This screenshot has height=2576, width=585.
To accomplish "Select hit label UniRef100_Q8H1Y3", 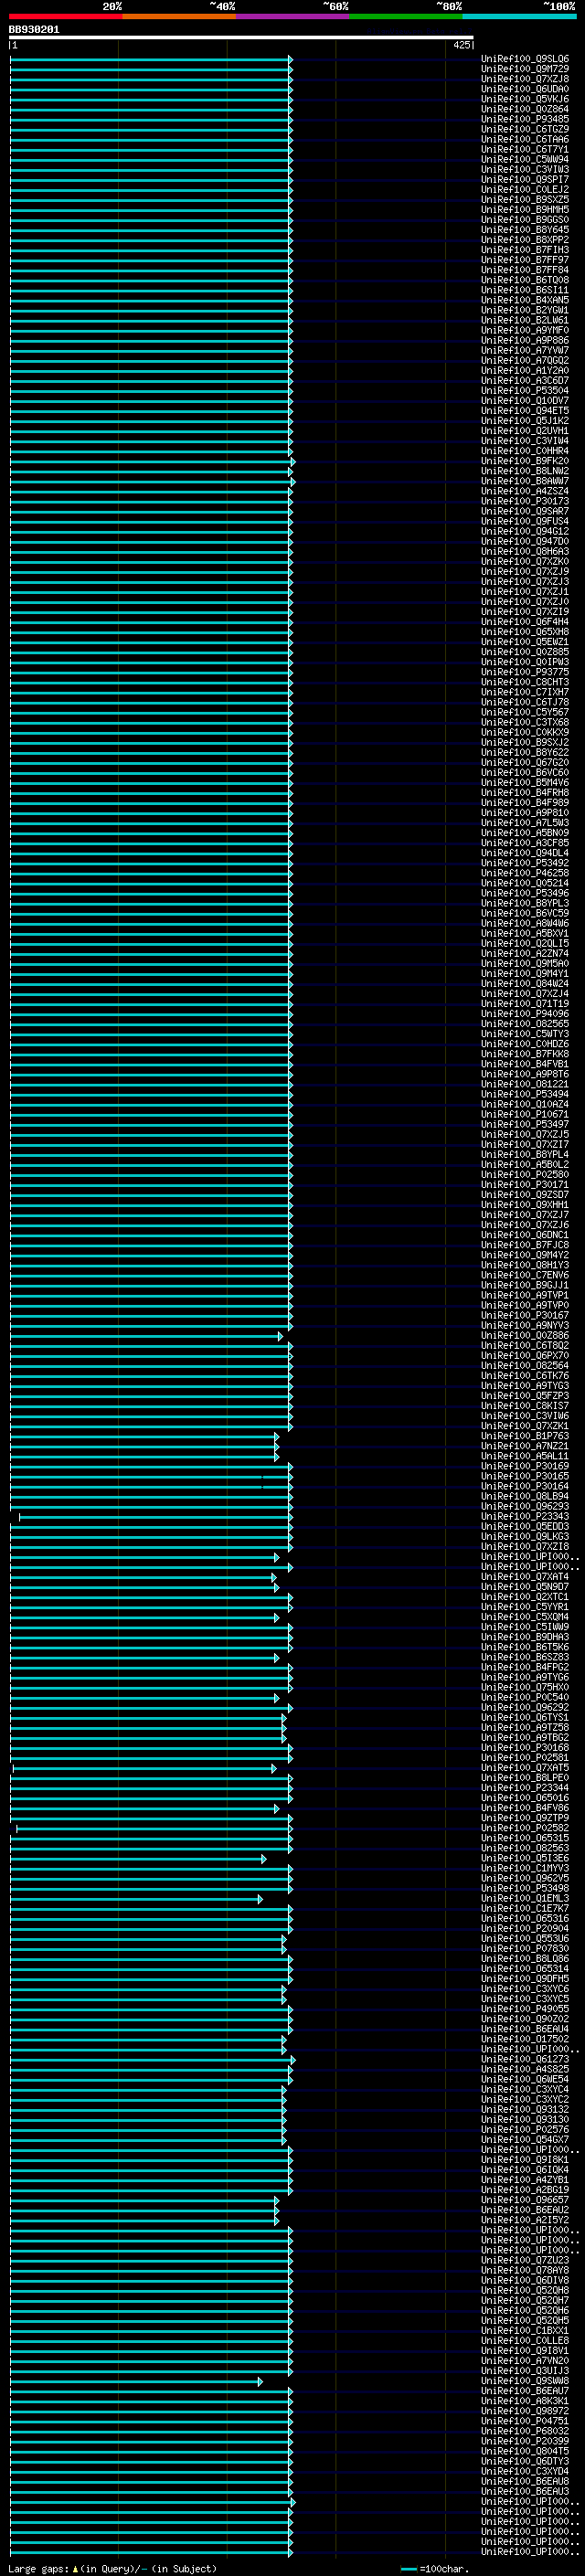I will click(525, 1265).
